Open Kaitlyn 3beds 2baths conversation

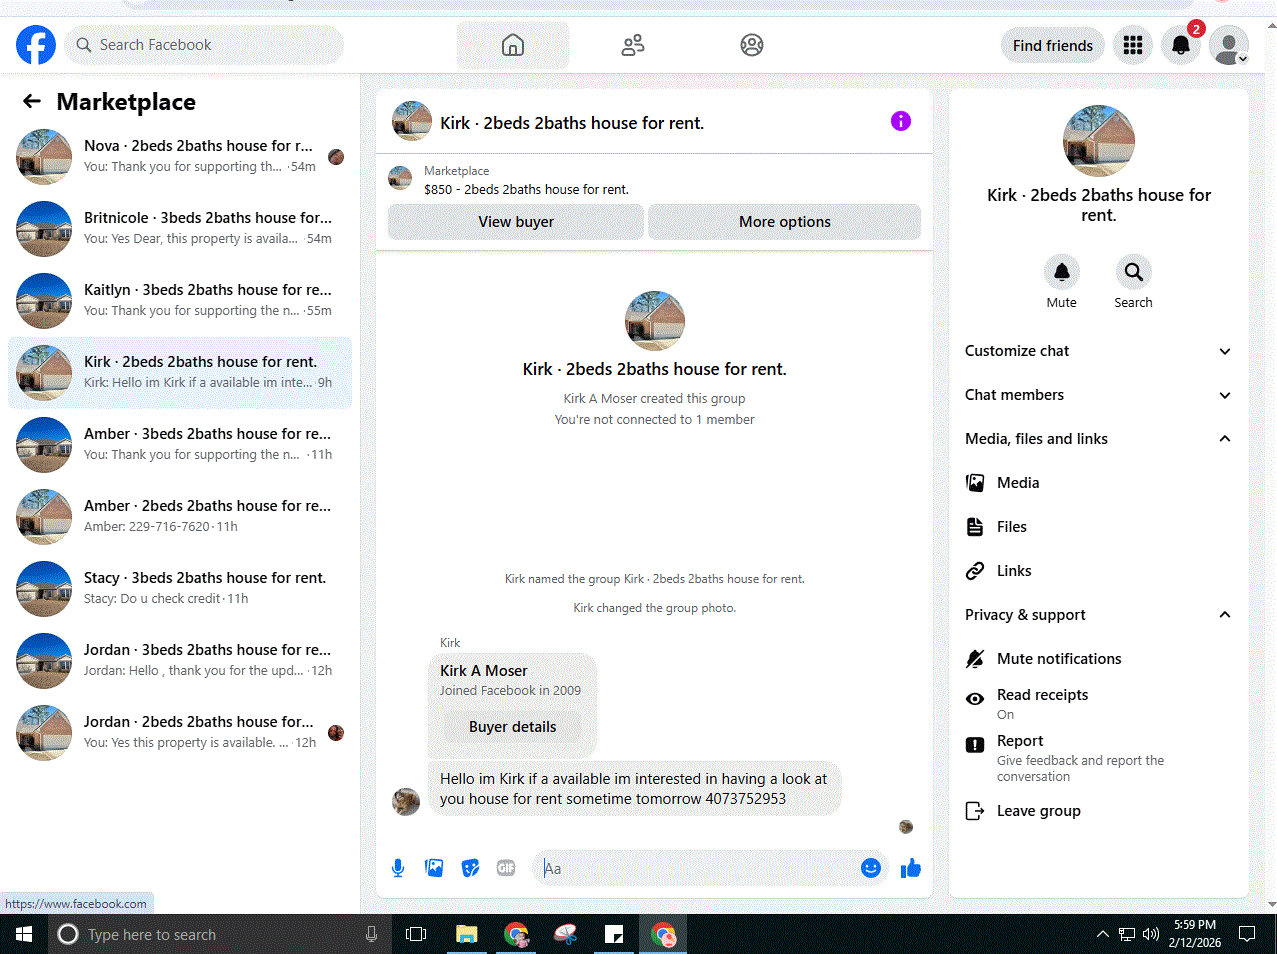click(x=180, y=300)
